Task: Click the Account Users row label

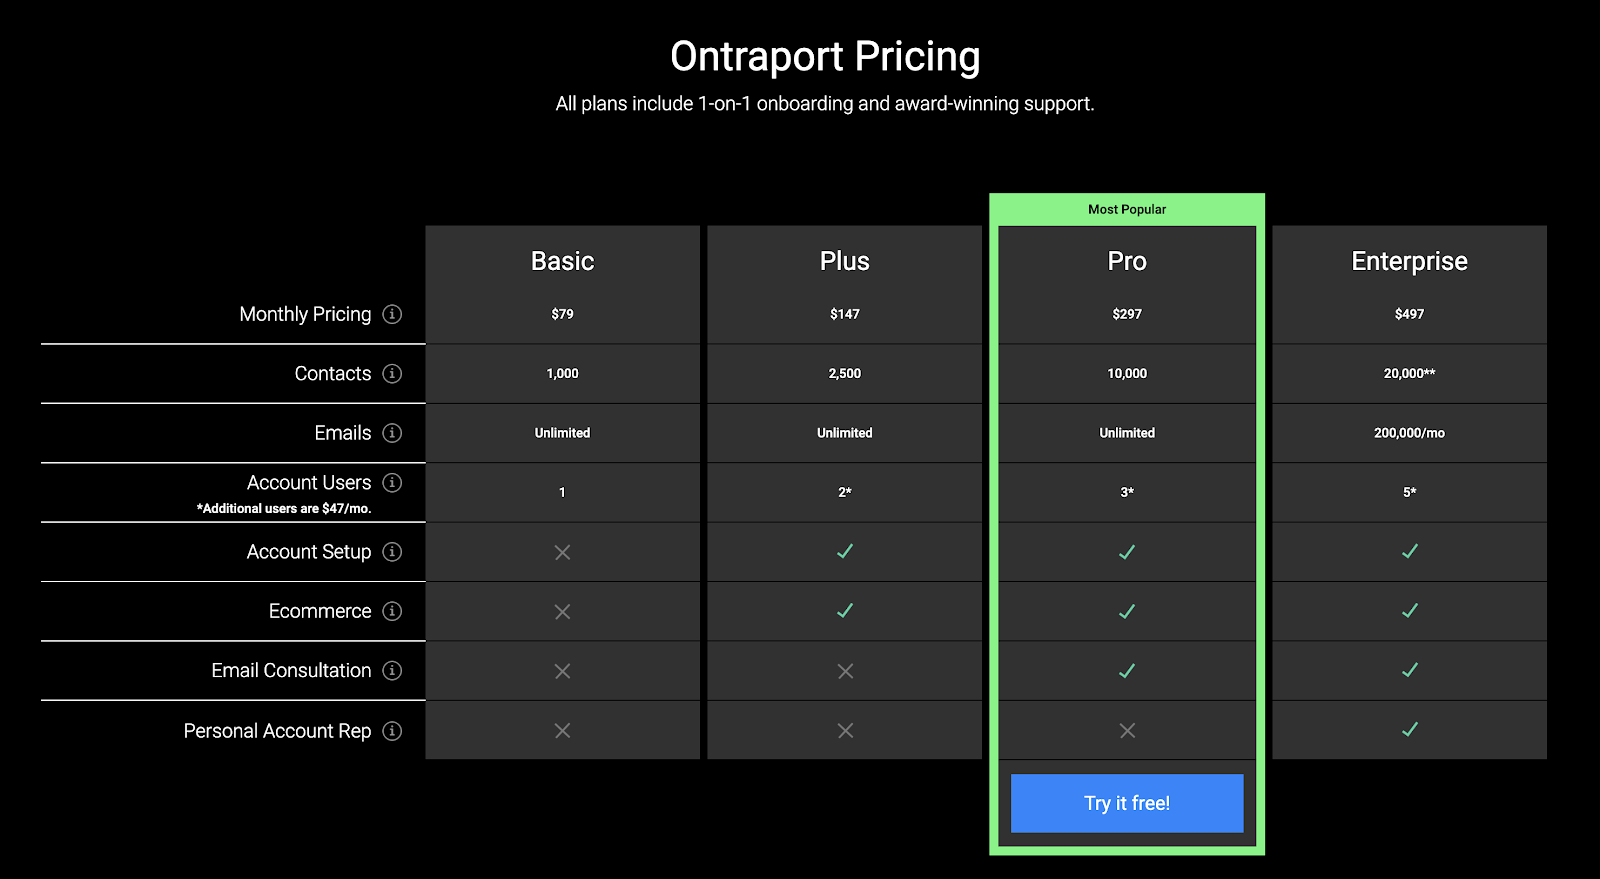Action: pyautogui.click(x=309, y=482)
